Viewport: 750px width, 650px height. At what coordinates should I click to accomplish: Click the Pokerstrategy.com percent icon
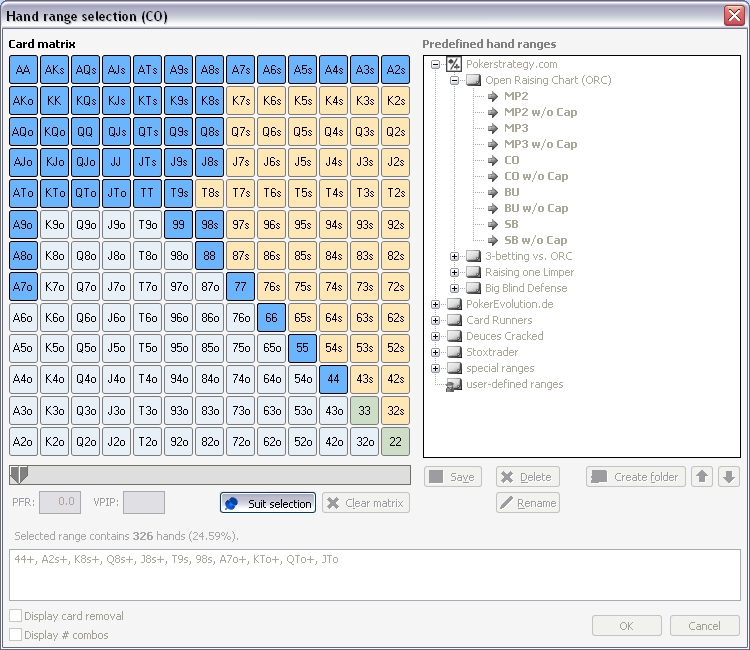pos(454,64)
